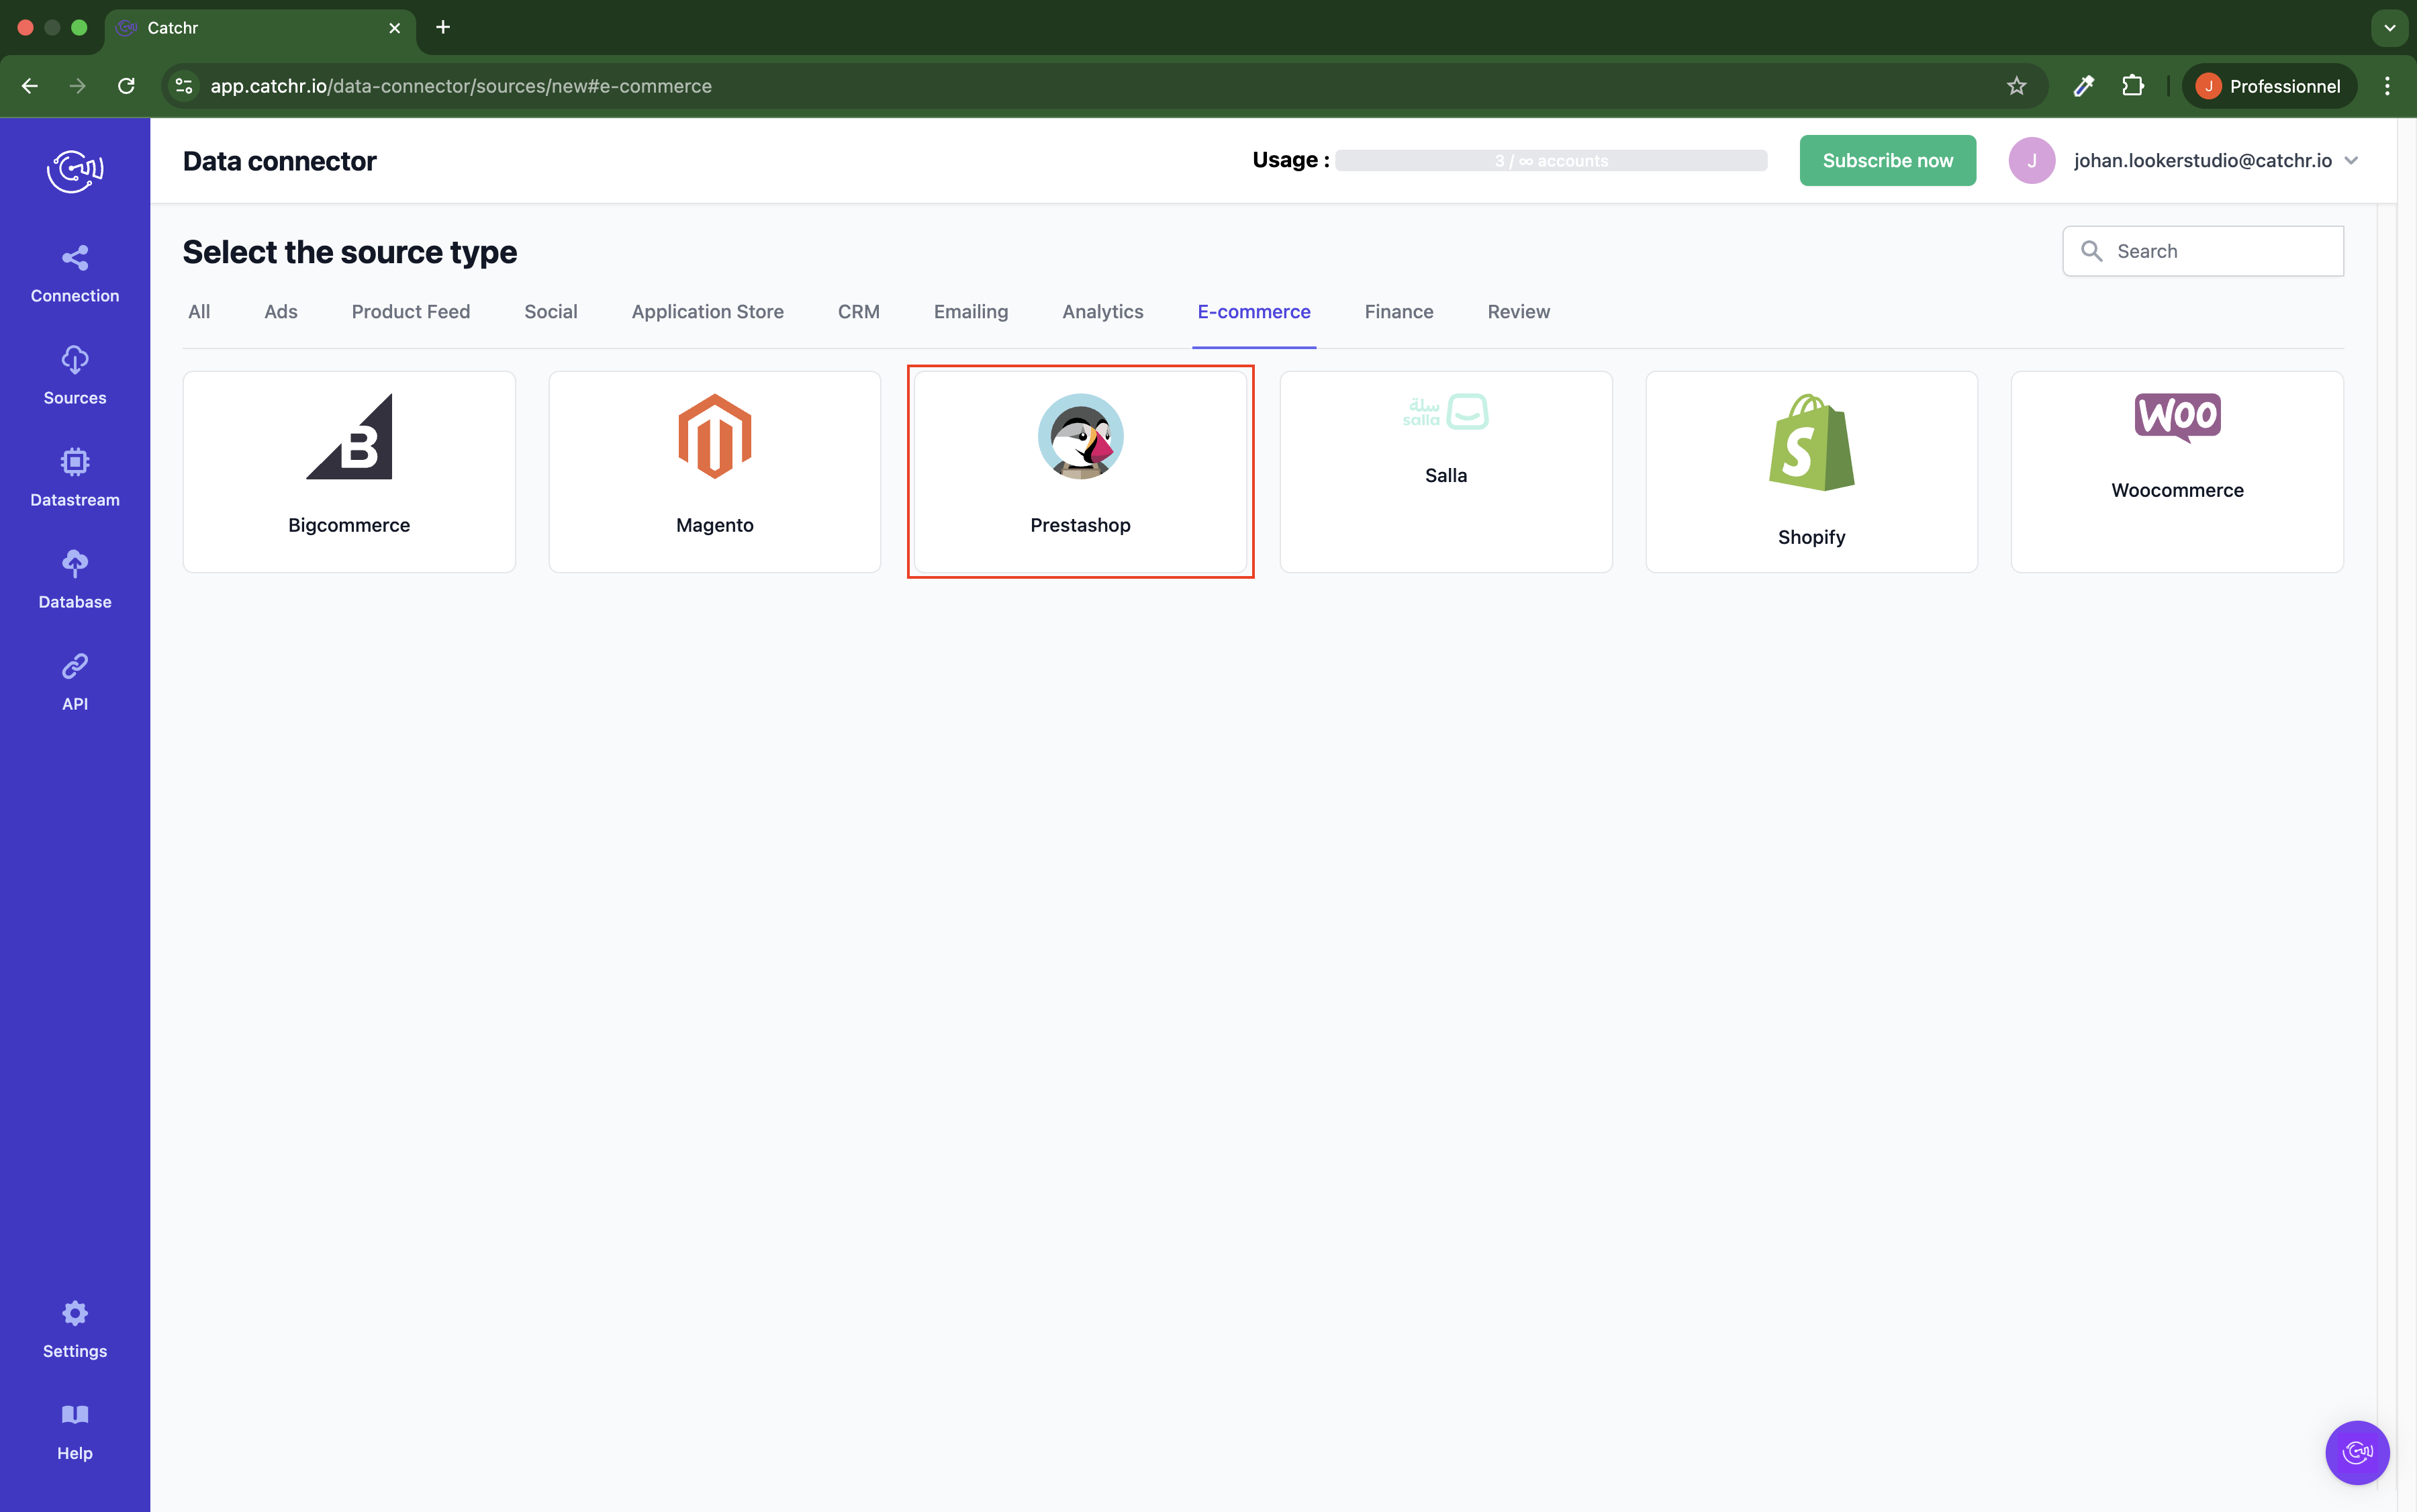The image size is (2417, 1512).
Task: Switch to the Analytics tab
Action: click(x=1103, y=312)
